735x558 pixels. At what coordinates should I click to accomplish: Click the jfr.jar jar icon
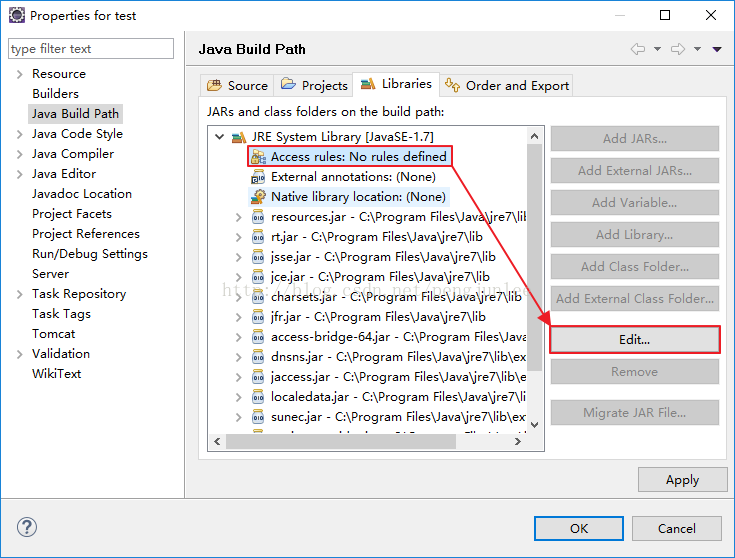pyautogui.click(x=258, y=317)
